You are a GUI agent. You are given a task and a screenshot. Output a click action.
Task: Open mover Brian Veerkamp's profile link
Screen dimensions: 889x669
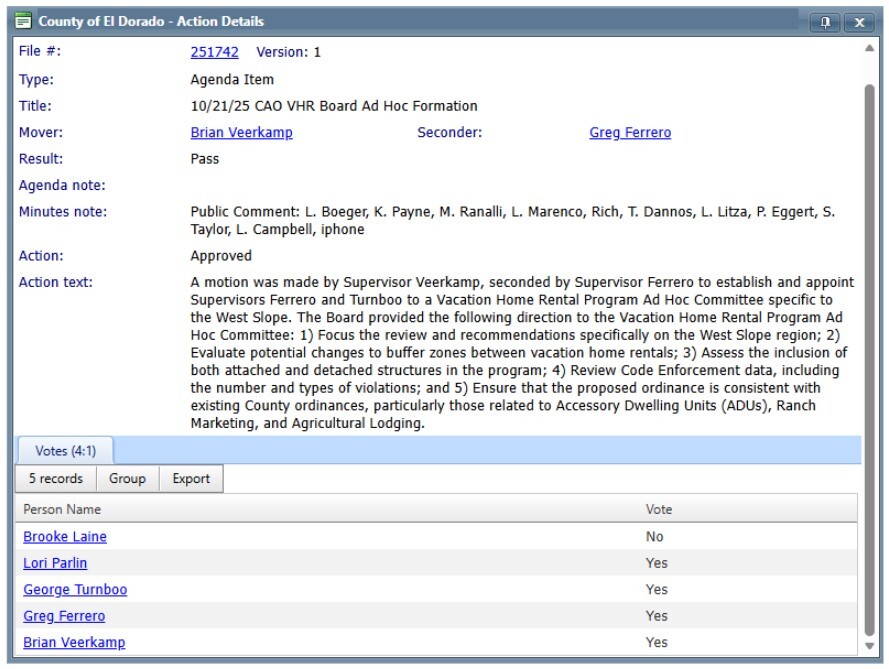pyautogui.click(x=241, y=132)
